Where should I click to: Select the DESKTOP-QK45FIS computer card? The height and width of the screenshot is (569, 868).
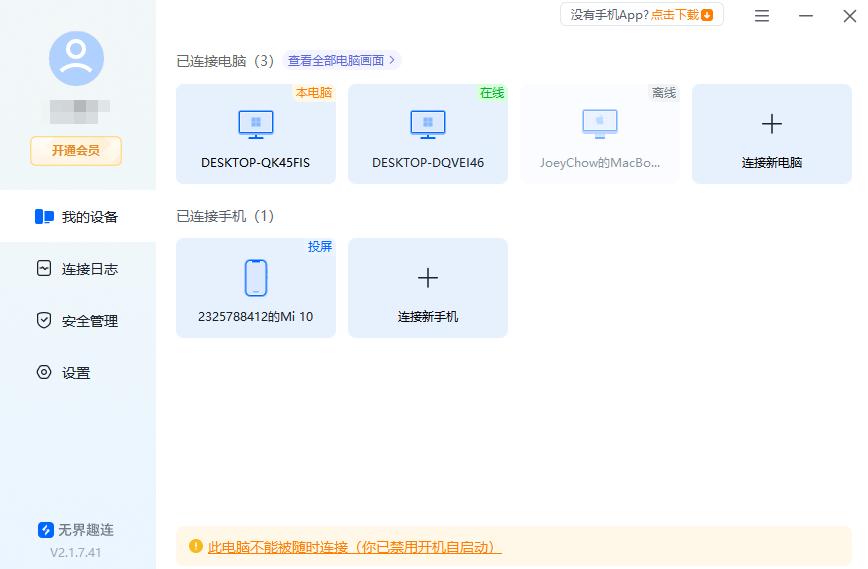click(x=256, y=134)
